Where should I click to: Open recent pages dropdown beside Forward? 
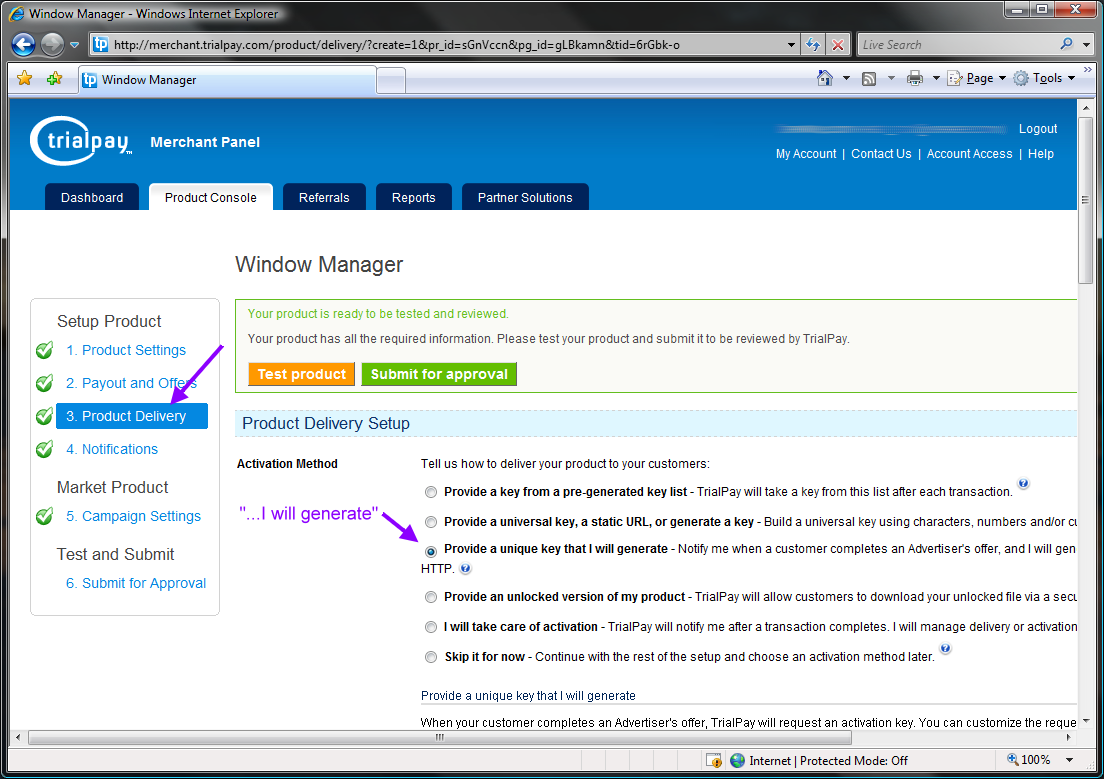[x=74, y=45]
